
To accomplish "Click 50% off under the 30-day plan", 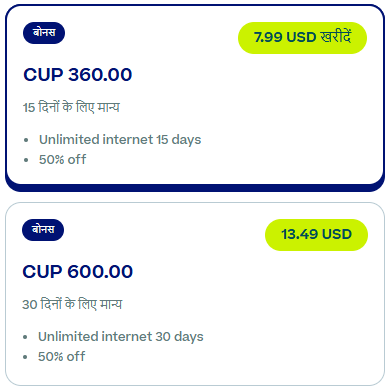I will [62, 357].
